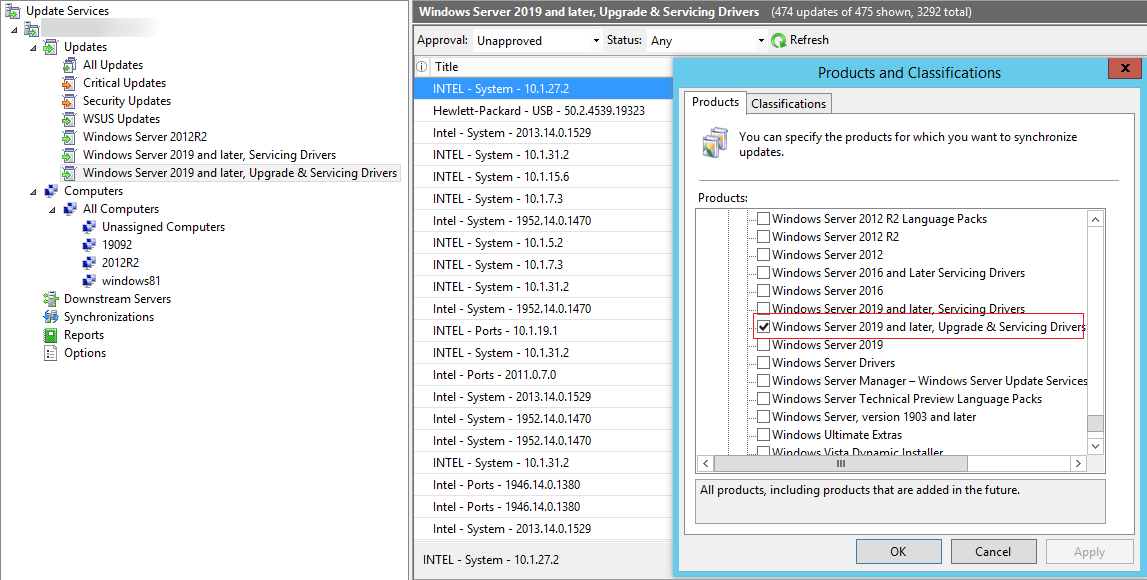Click the horizontal scrollbar right arrow
This screenshot has height=580, width=1147.
coord(1078,464)
